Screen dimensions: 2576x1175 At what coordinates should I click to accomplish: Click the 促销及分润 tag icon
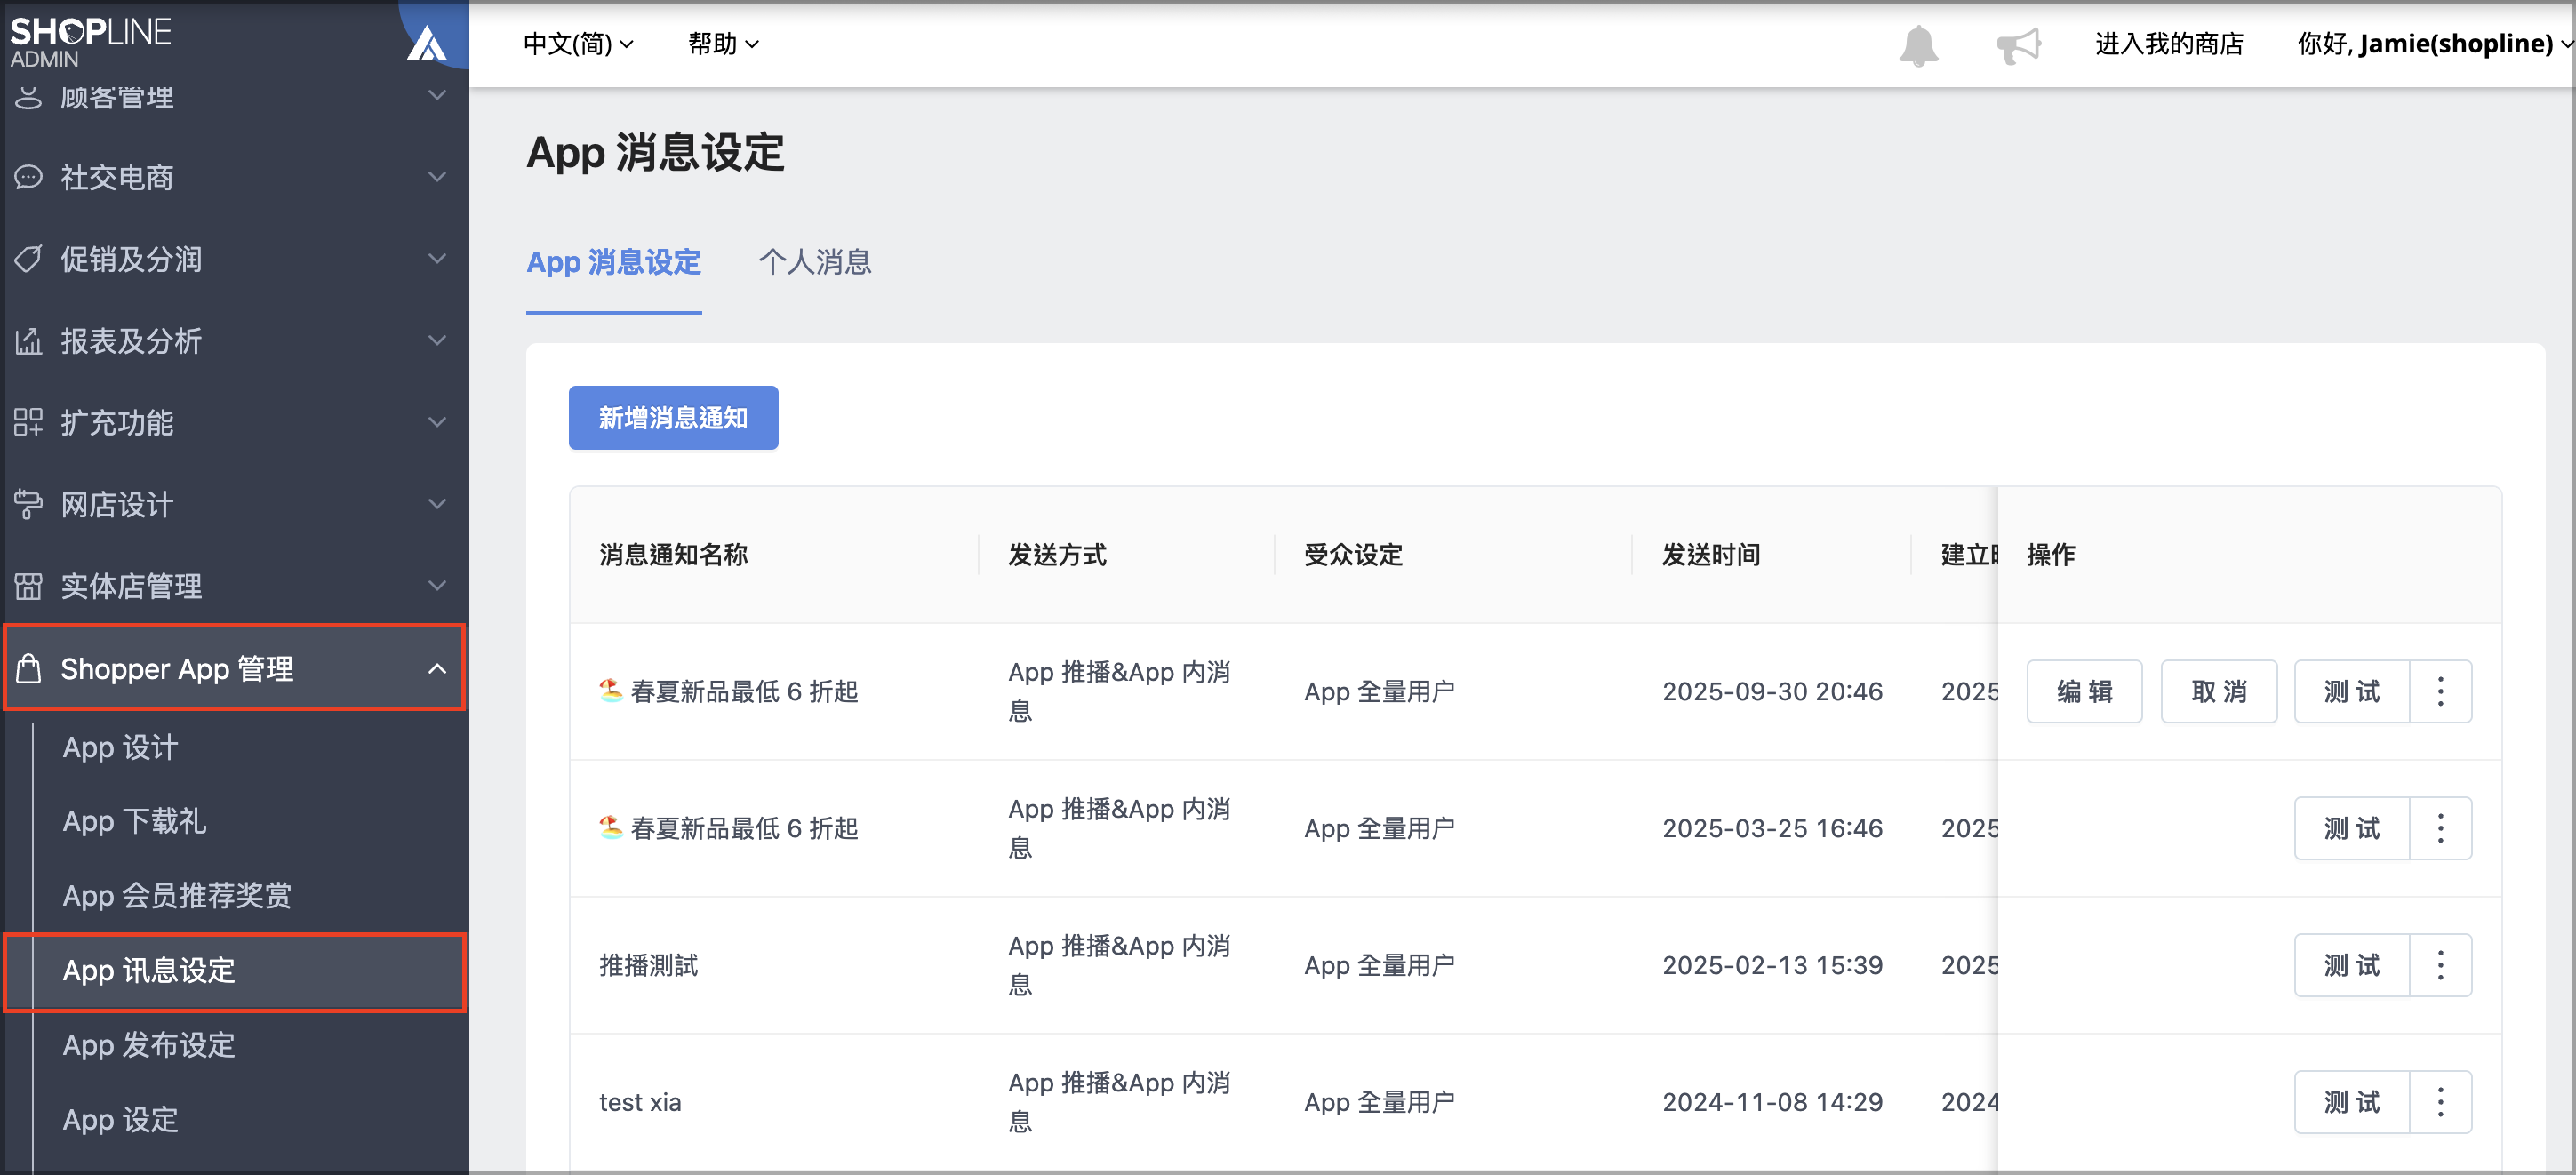click(28, 259)
